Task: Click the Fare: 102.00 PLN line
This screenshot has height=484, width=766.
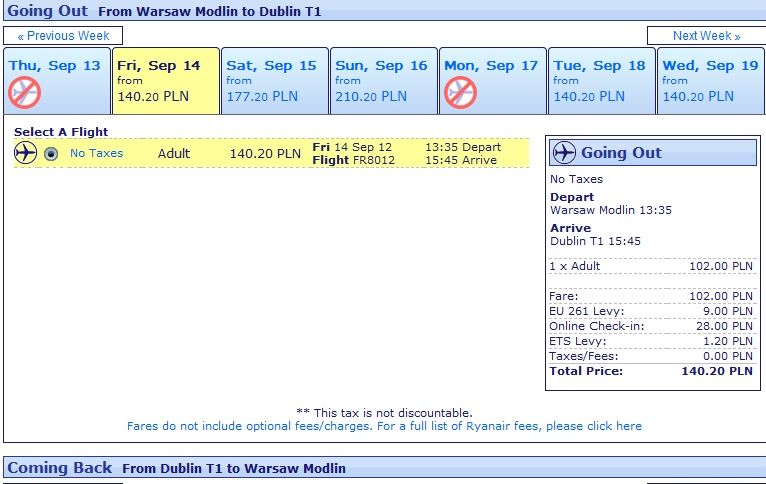Action: coord(651,296)
